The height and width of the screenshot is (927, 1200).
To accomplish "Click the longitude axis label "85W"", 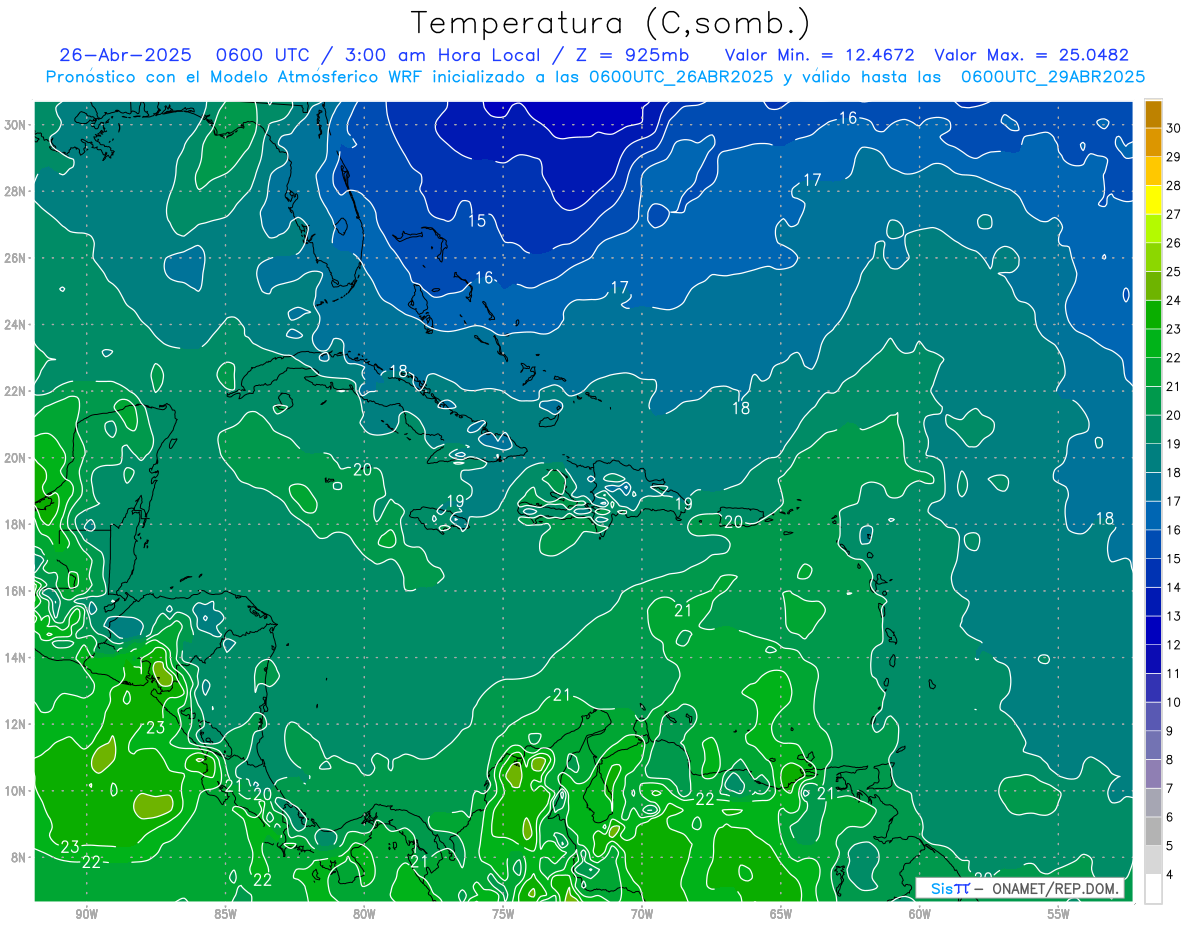I will (226, 914).
